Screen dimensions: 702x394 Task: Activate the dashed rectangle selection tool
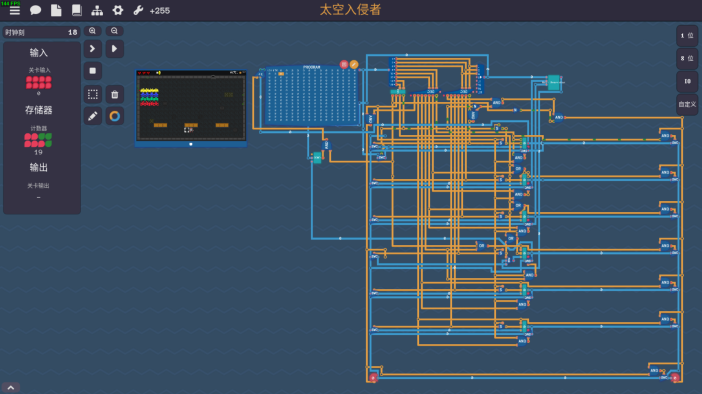point(93,94)
